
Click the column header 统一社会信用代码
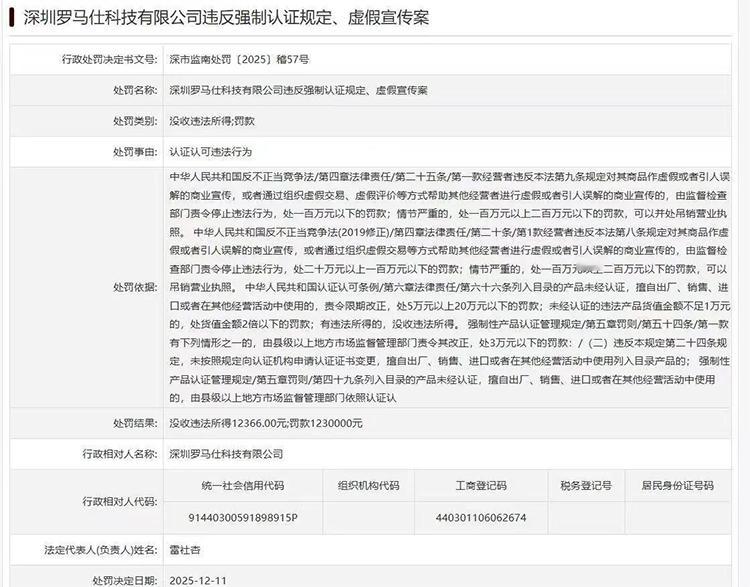coord(243,486)
